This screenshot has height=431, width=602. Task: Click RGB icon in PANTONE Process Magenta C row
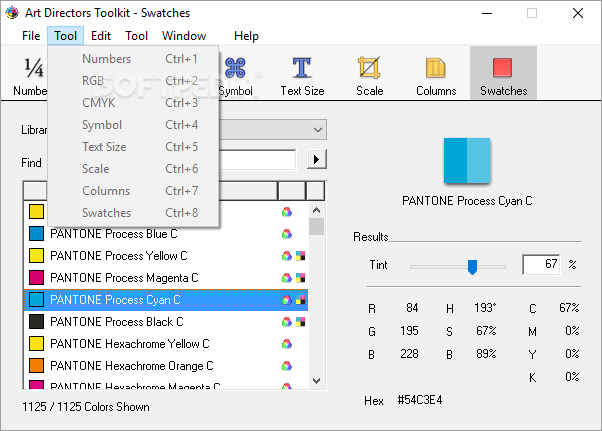(x=287, y=277)
